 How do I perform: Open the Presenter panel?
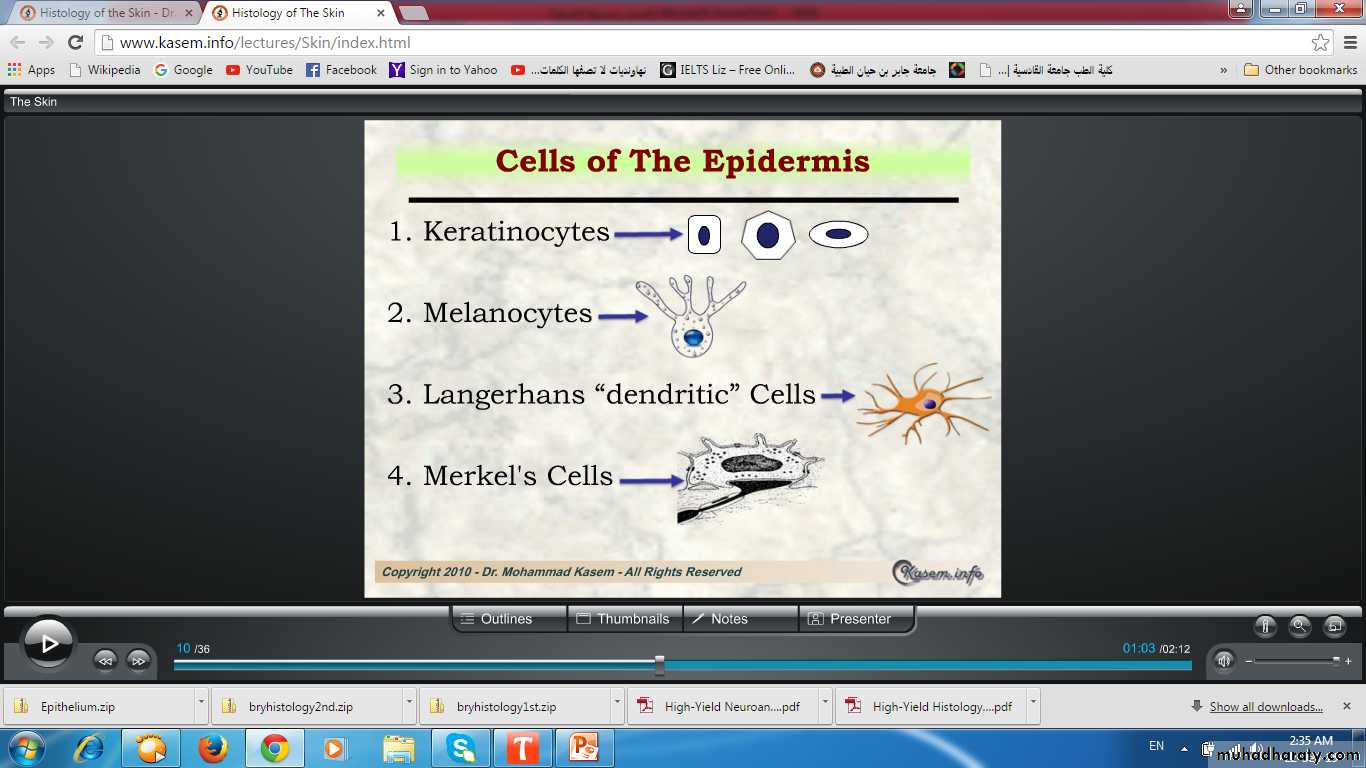[856, 619]
